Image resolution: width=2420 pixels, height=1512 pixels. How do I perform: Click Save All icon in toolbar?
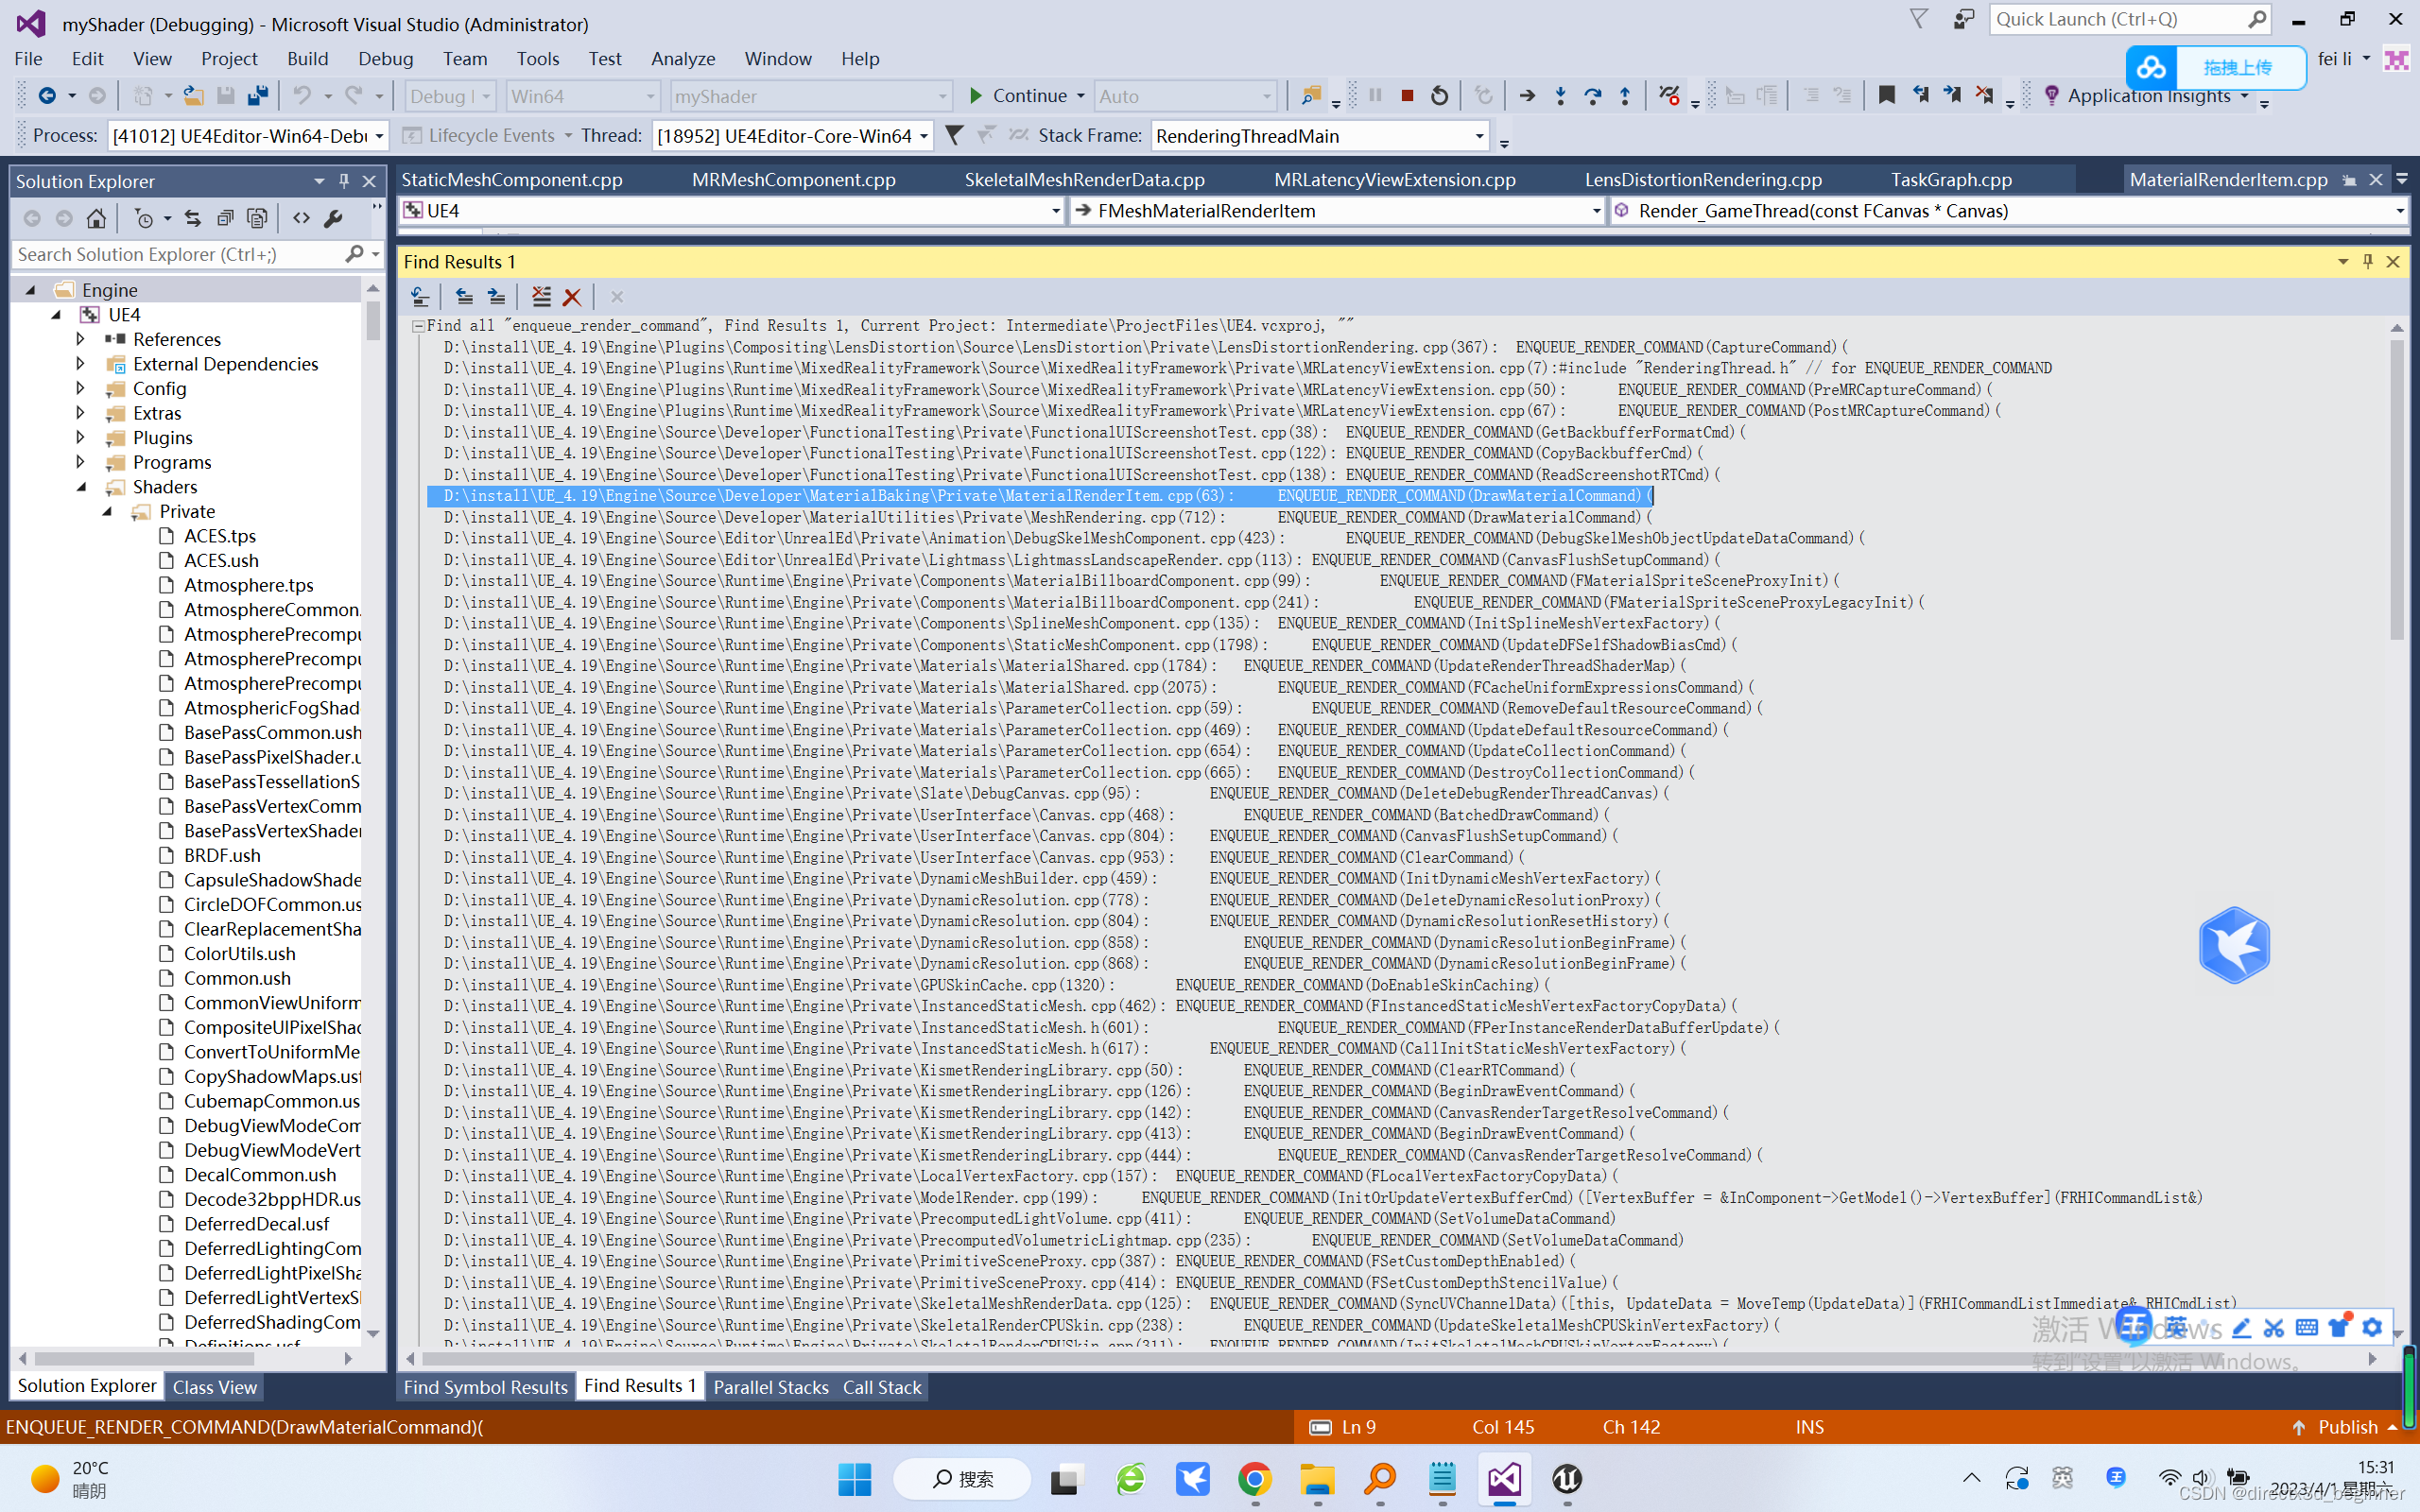(258, 96)
